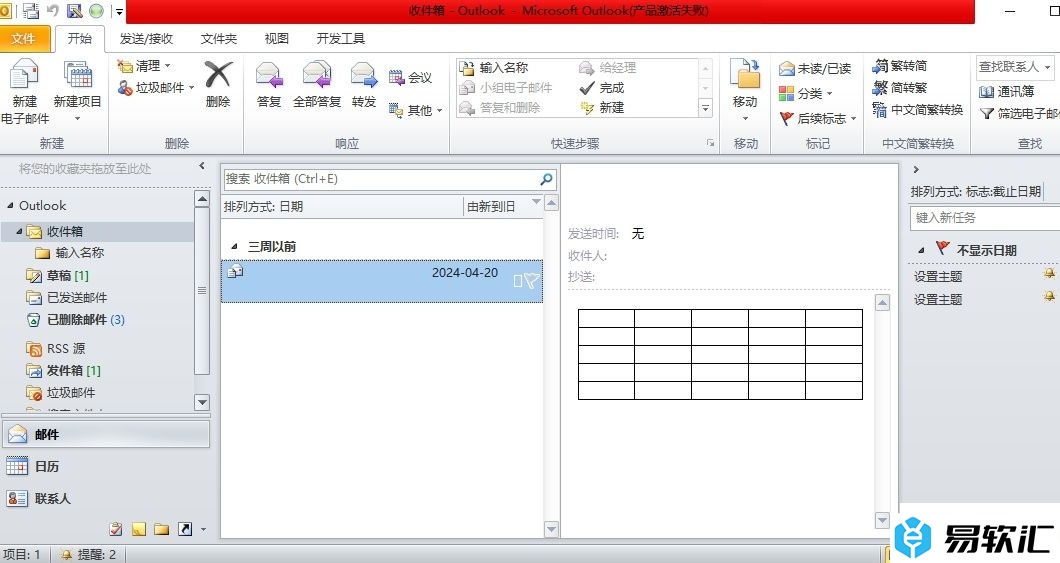The width and height of the screenshot is (1060, 563).
Task: Select 输入名称 quick step
Action: click(x=494, y=68)
